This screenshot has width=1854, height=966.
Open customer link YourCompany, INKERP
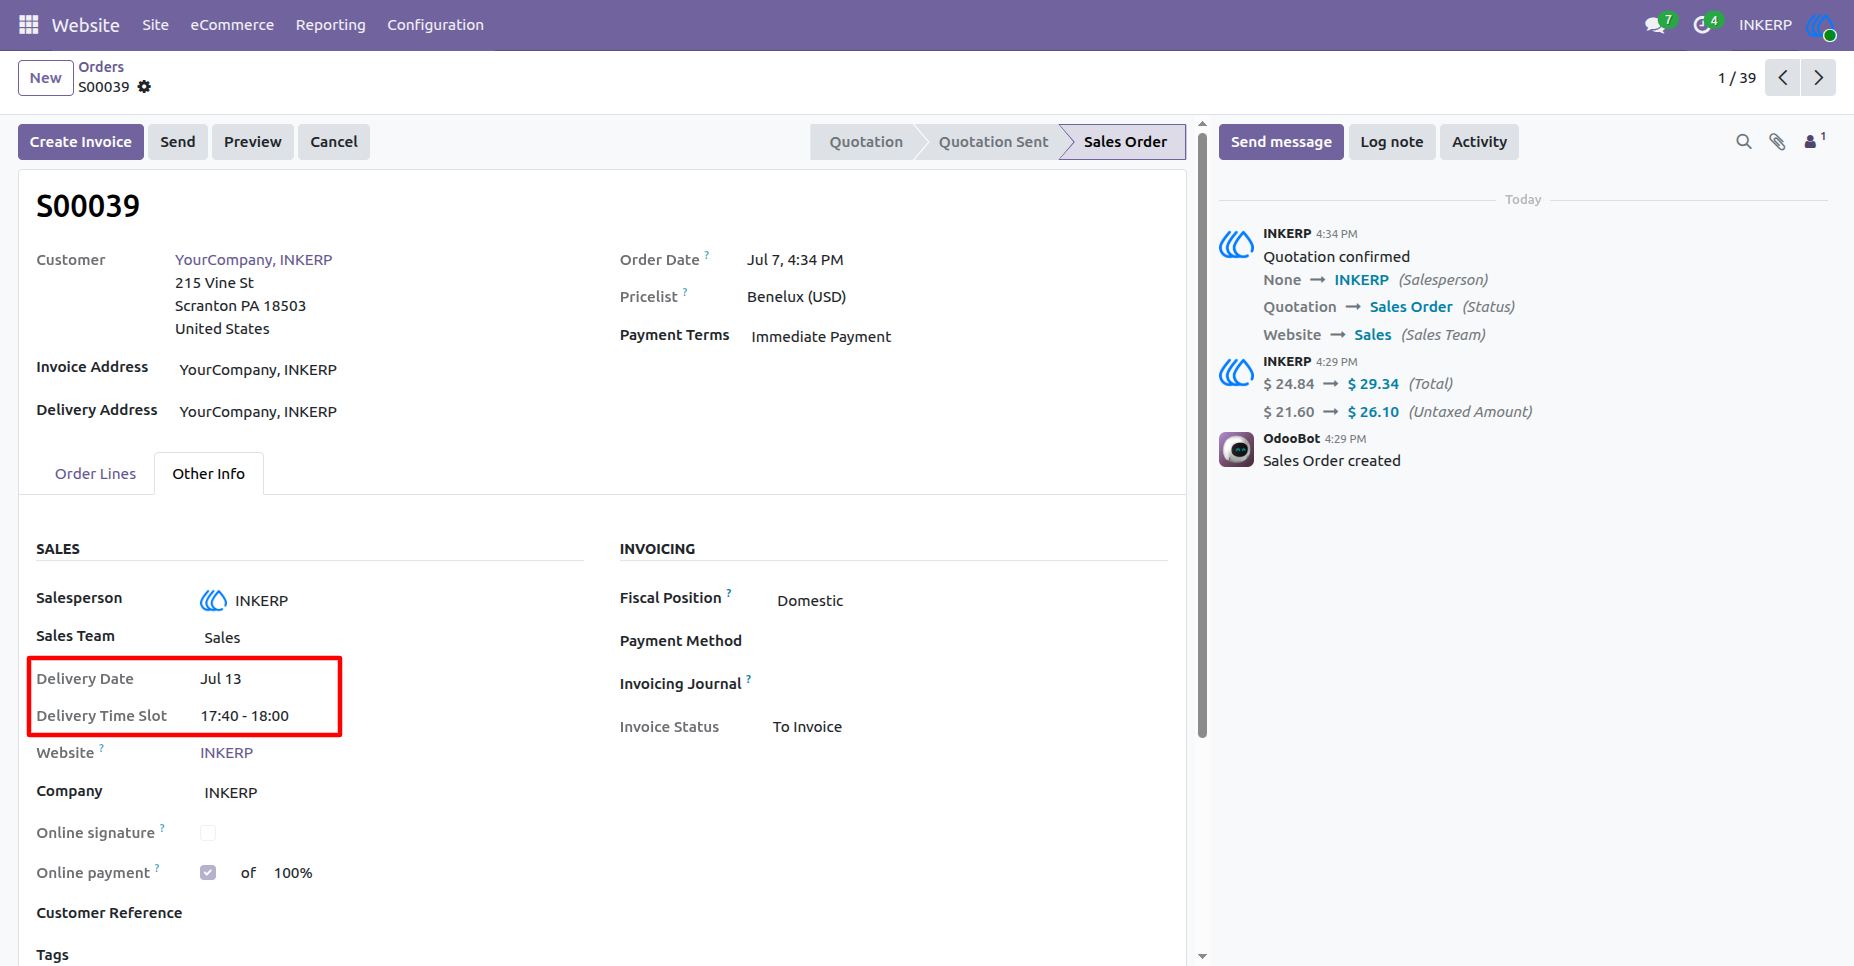tap(254, 260)
